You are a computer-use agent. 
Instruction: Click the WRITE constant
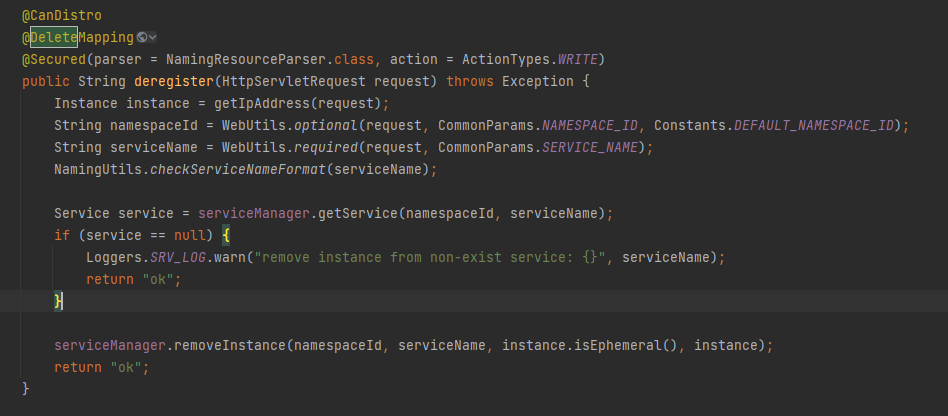577,60
